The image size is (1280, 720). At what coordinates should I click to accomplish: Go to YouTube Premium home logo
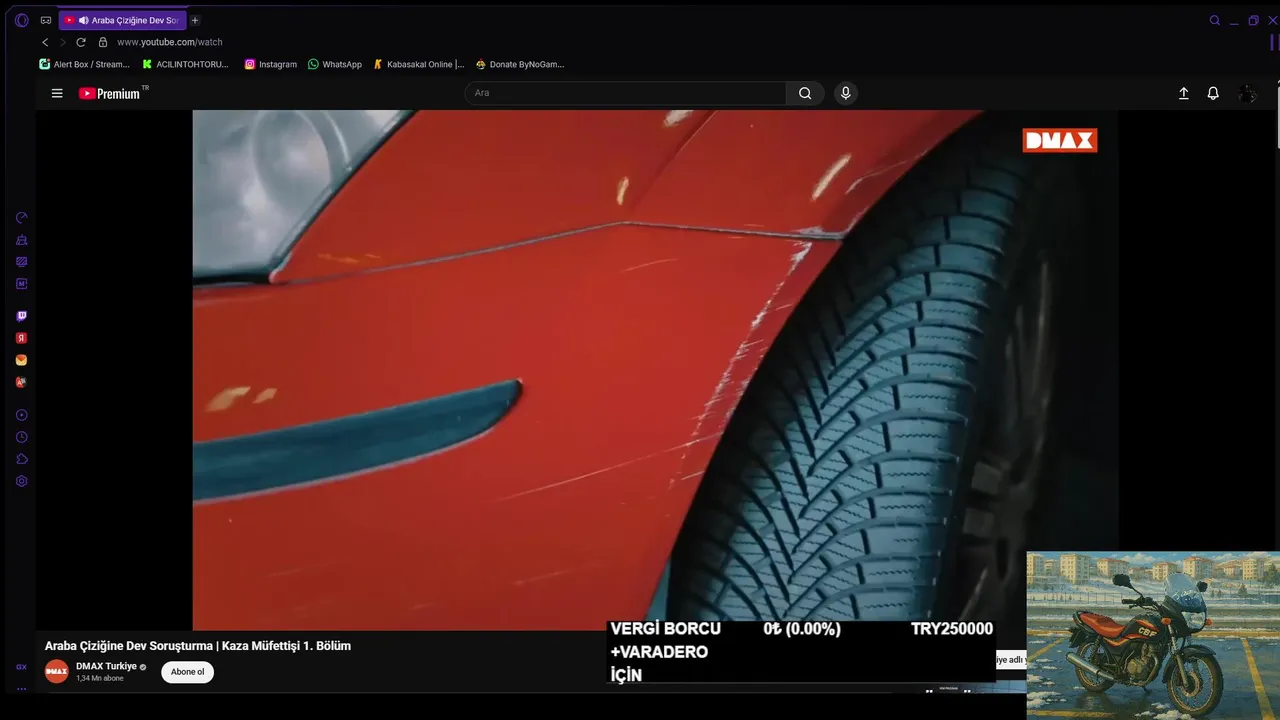click(110, 93)
